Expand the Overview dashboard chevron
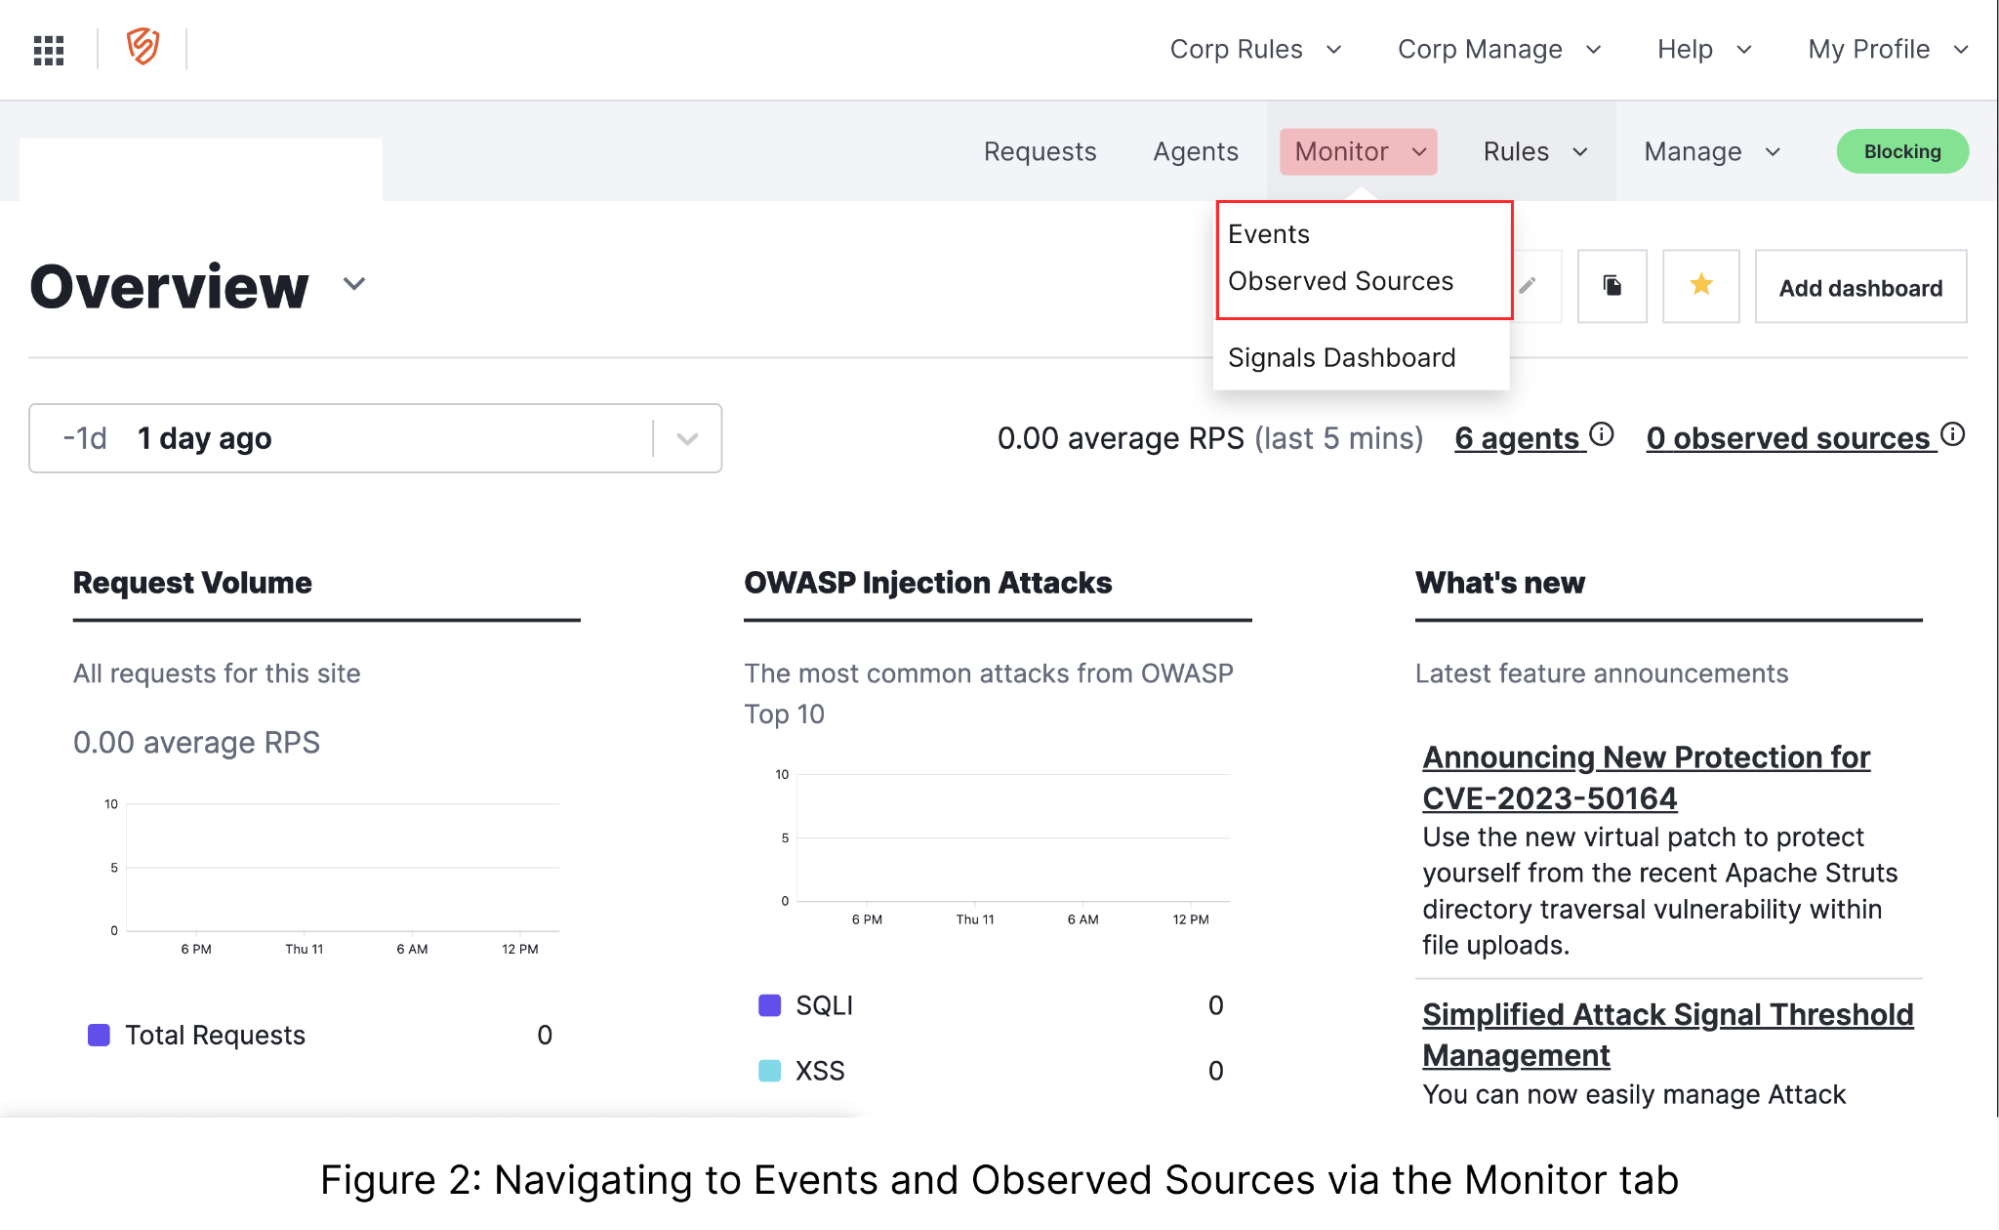Screen dimensions: 1999x1230 [354, 284]
